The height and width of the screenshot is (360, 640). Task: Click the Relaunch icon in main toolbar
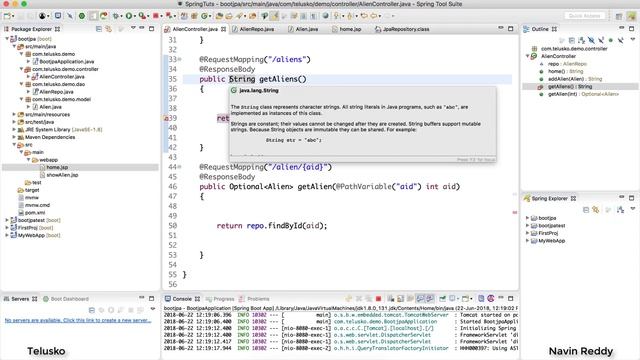click(169, 16)
